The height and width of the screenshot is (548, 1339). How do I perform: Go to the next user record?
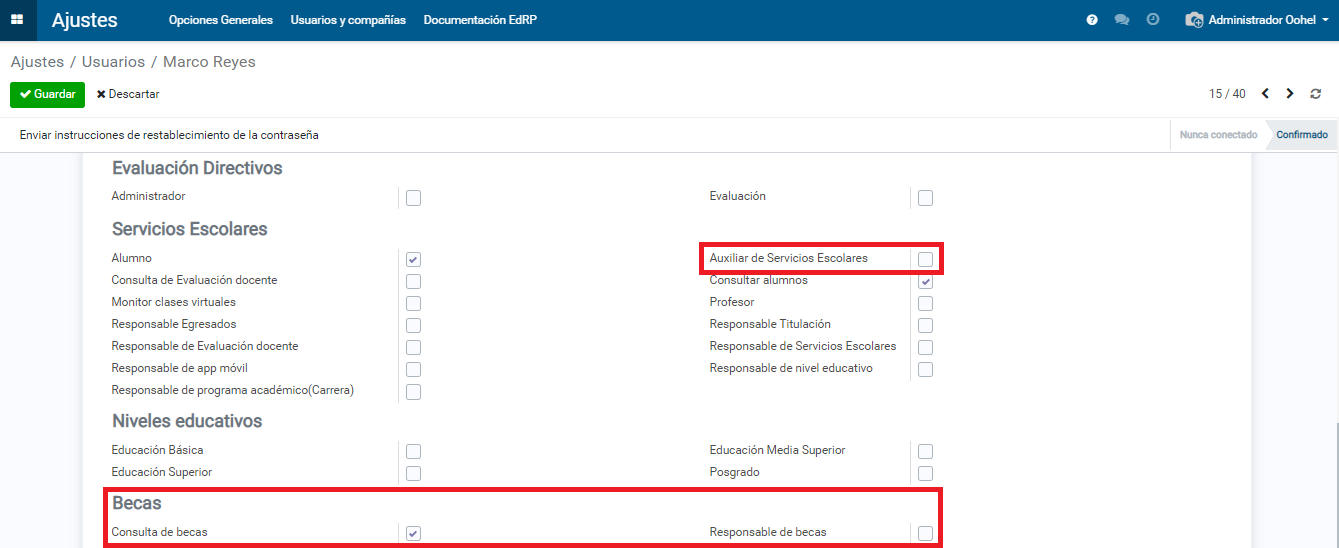(1290, 94)
